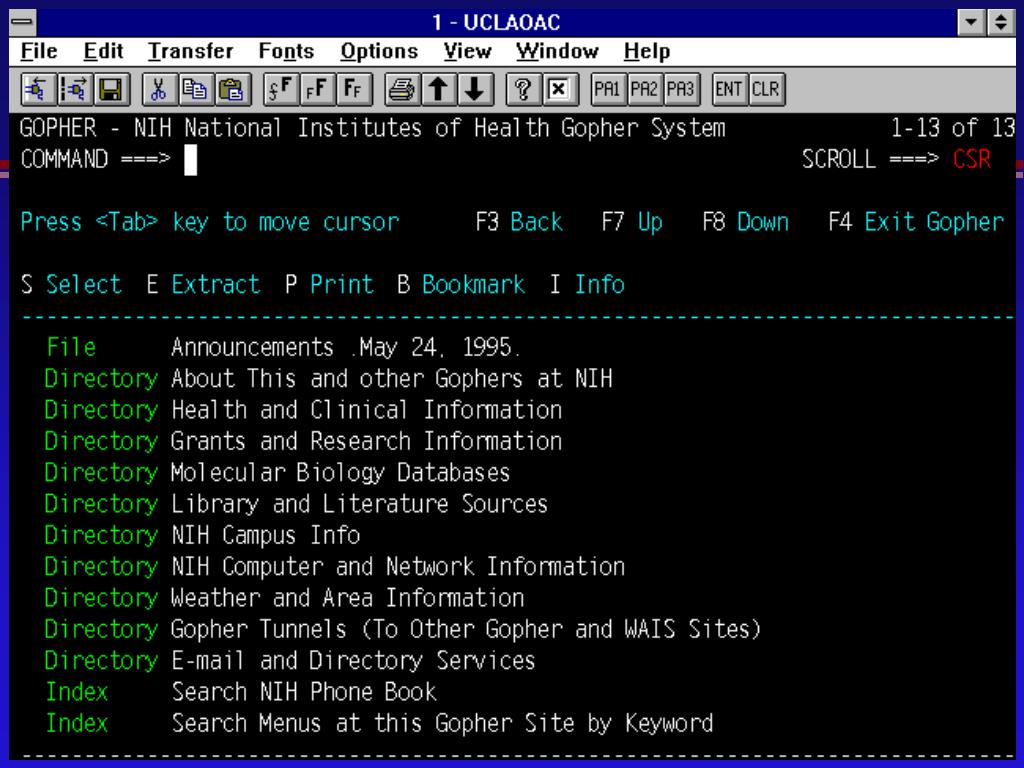Click the disconnect session toolbar icon

(x=74, y=89)
